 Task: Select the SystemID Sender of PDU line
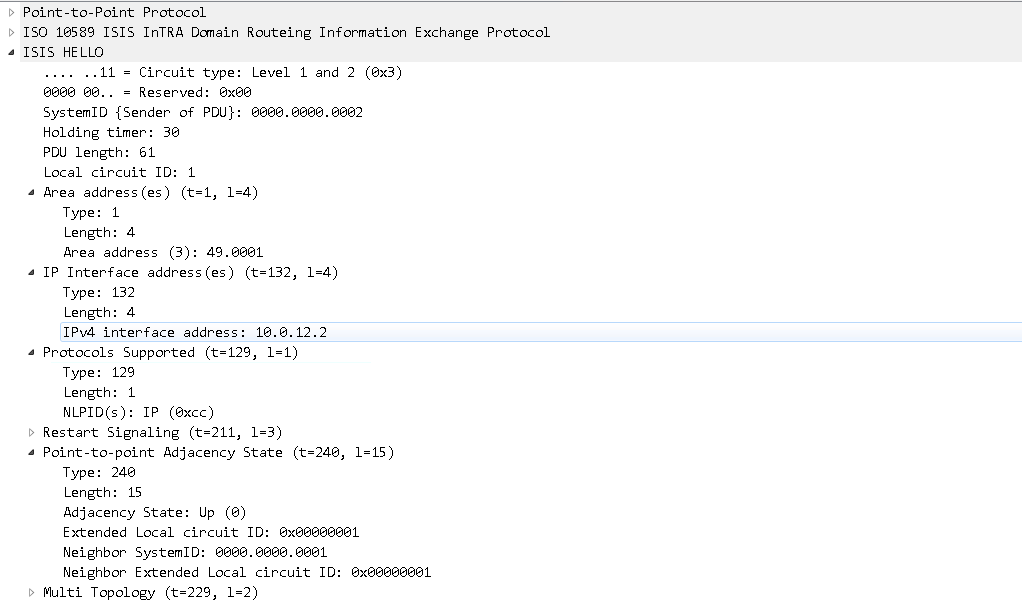[202, 112]
